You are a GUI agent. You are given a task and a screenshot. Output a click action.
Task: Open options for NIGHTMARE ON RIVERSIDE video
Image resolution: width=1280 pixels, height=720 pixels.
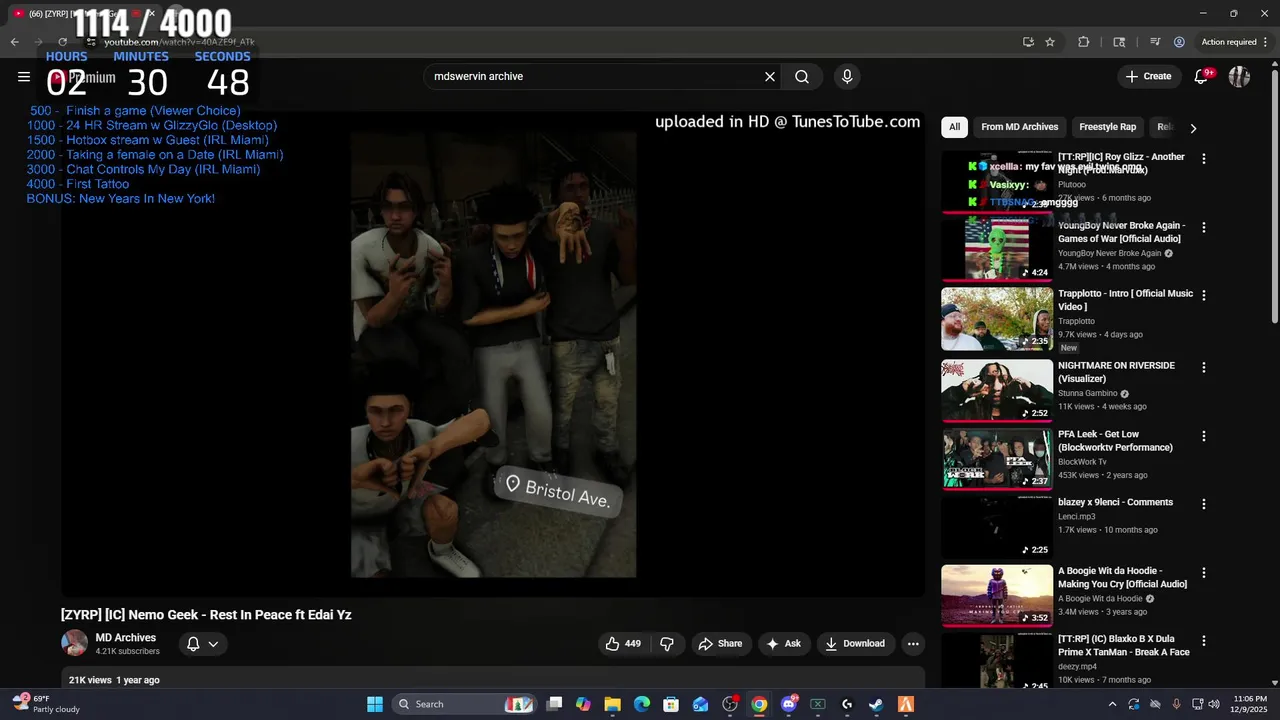[x=1204, y=367]
